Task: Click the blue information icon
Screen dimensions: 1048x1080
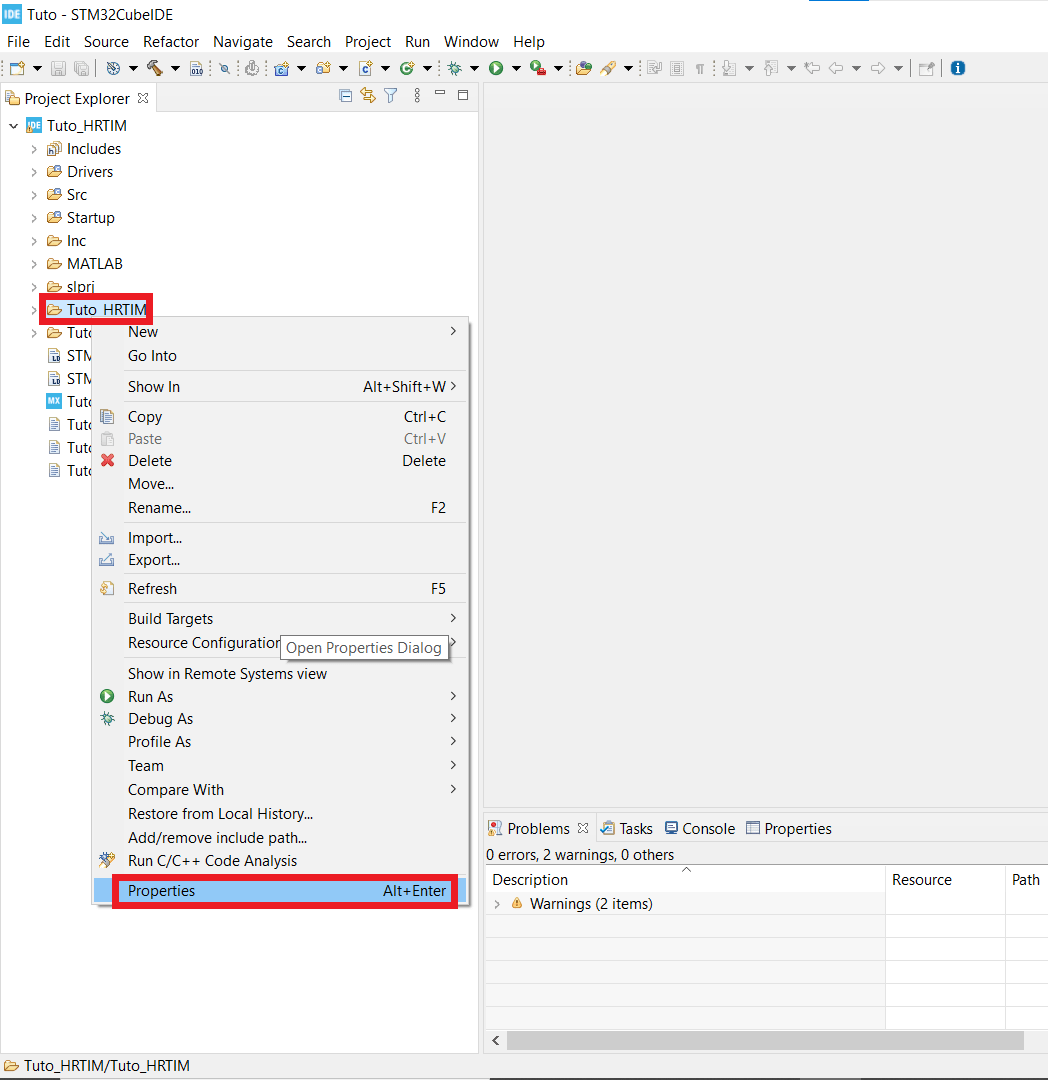Action: pos(958,68)
